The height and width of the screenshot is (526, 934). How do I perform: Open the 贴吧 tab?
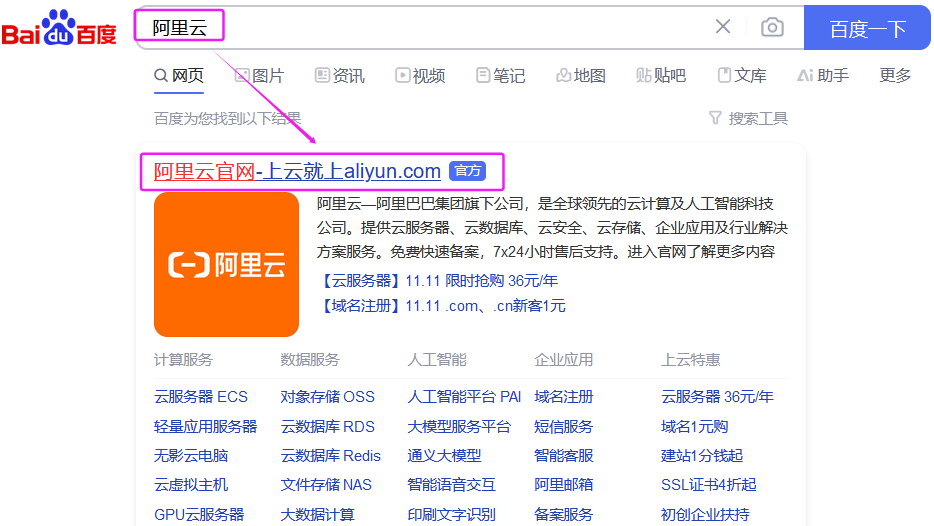pyautogui.click(x=661, y=76)
